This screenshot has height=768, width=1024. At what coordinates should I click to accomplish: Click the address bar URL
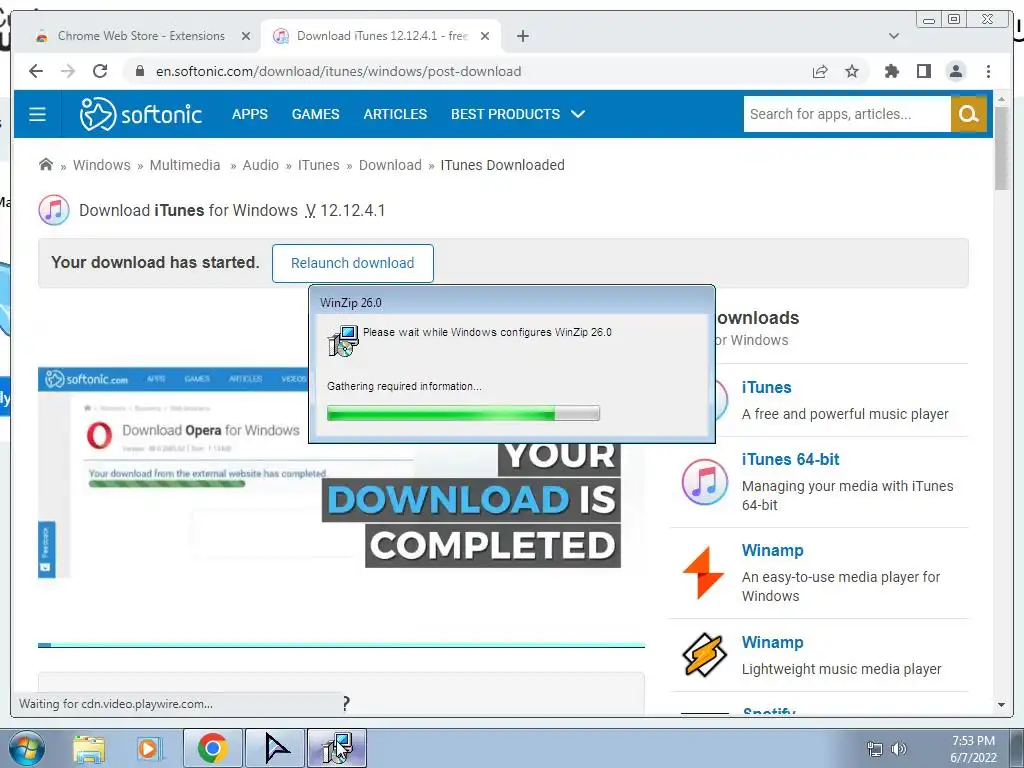pos(338,71)
